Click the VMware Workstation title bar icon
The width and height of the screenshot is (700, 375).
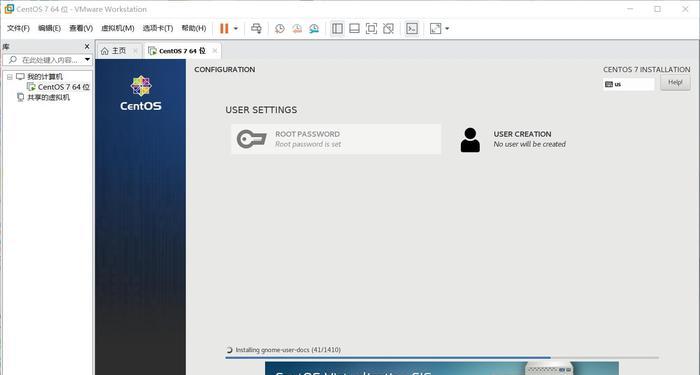[x=8, y=8]
